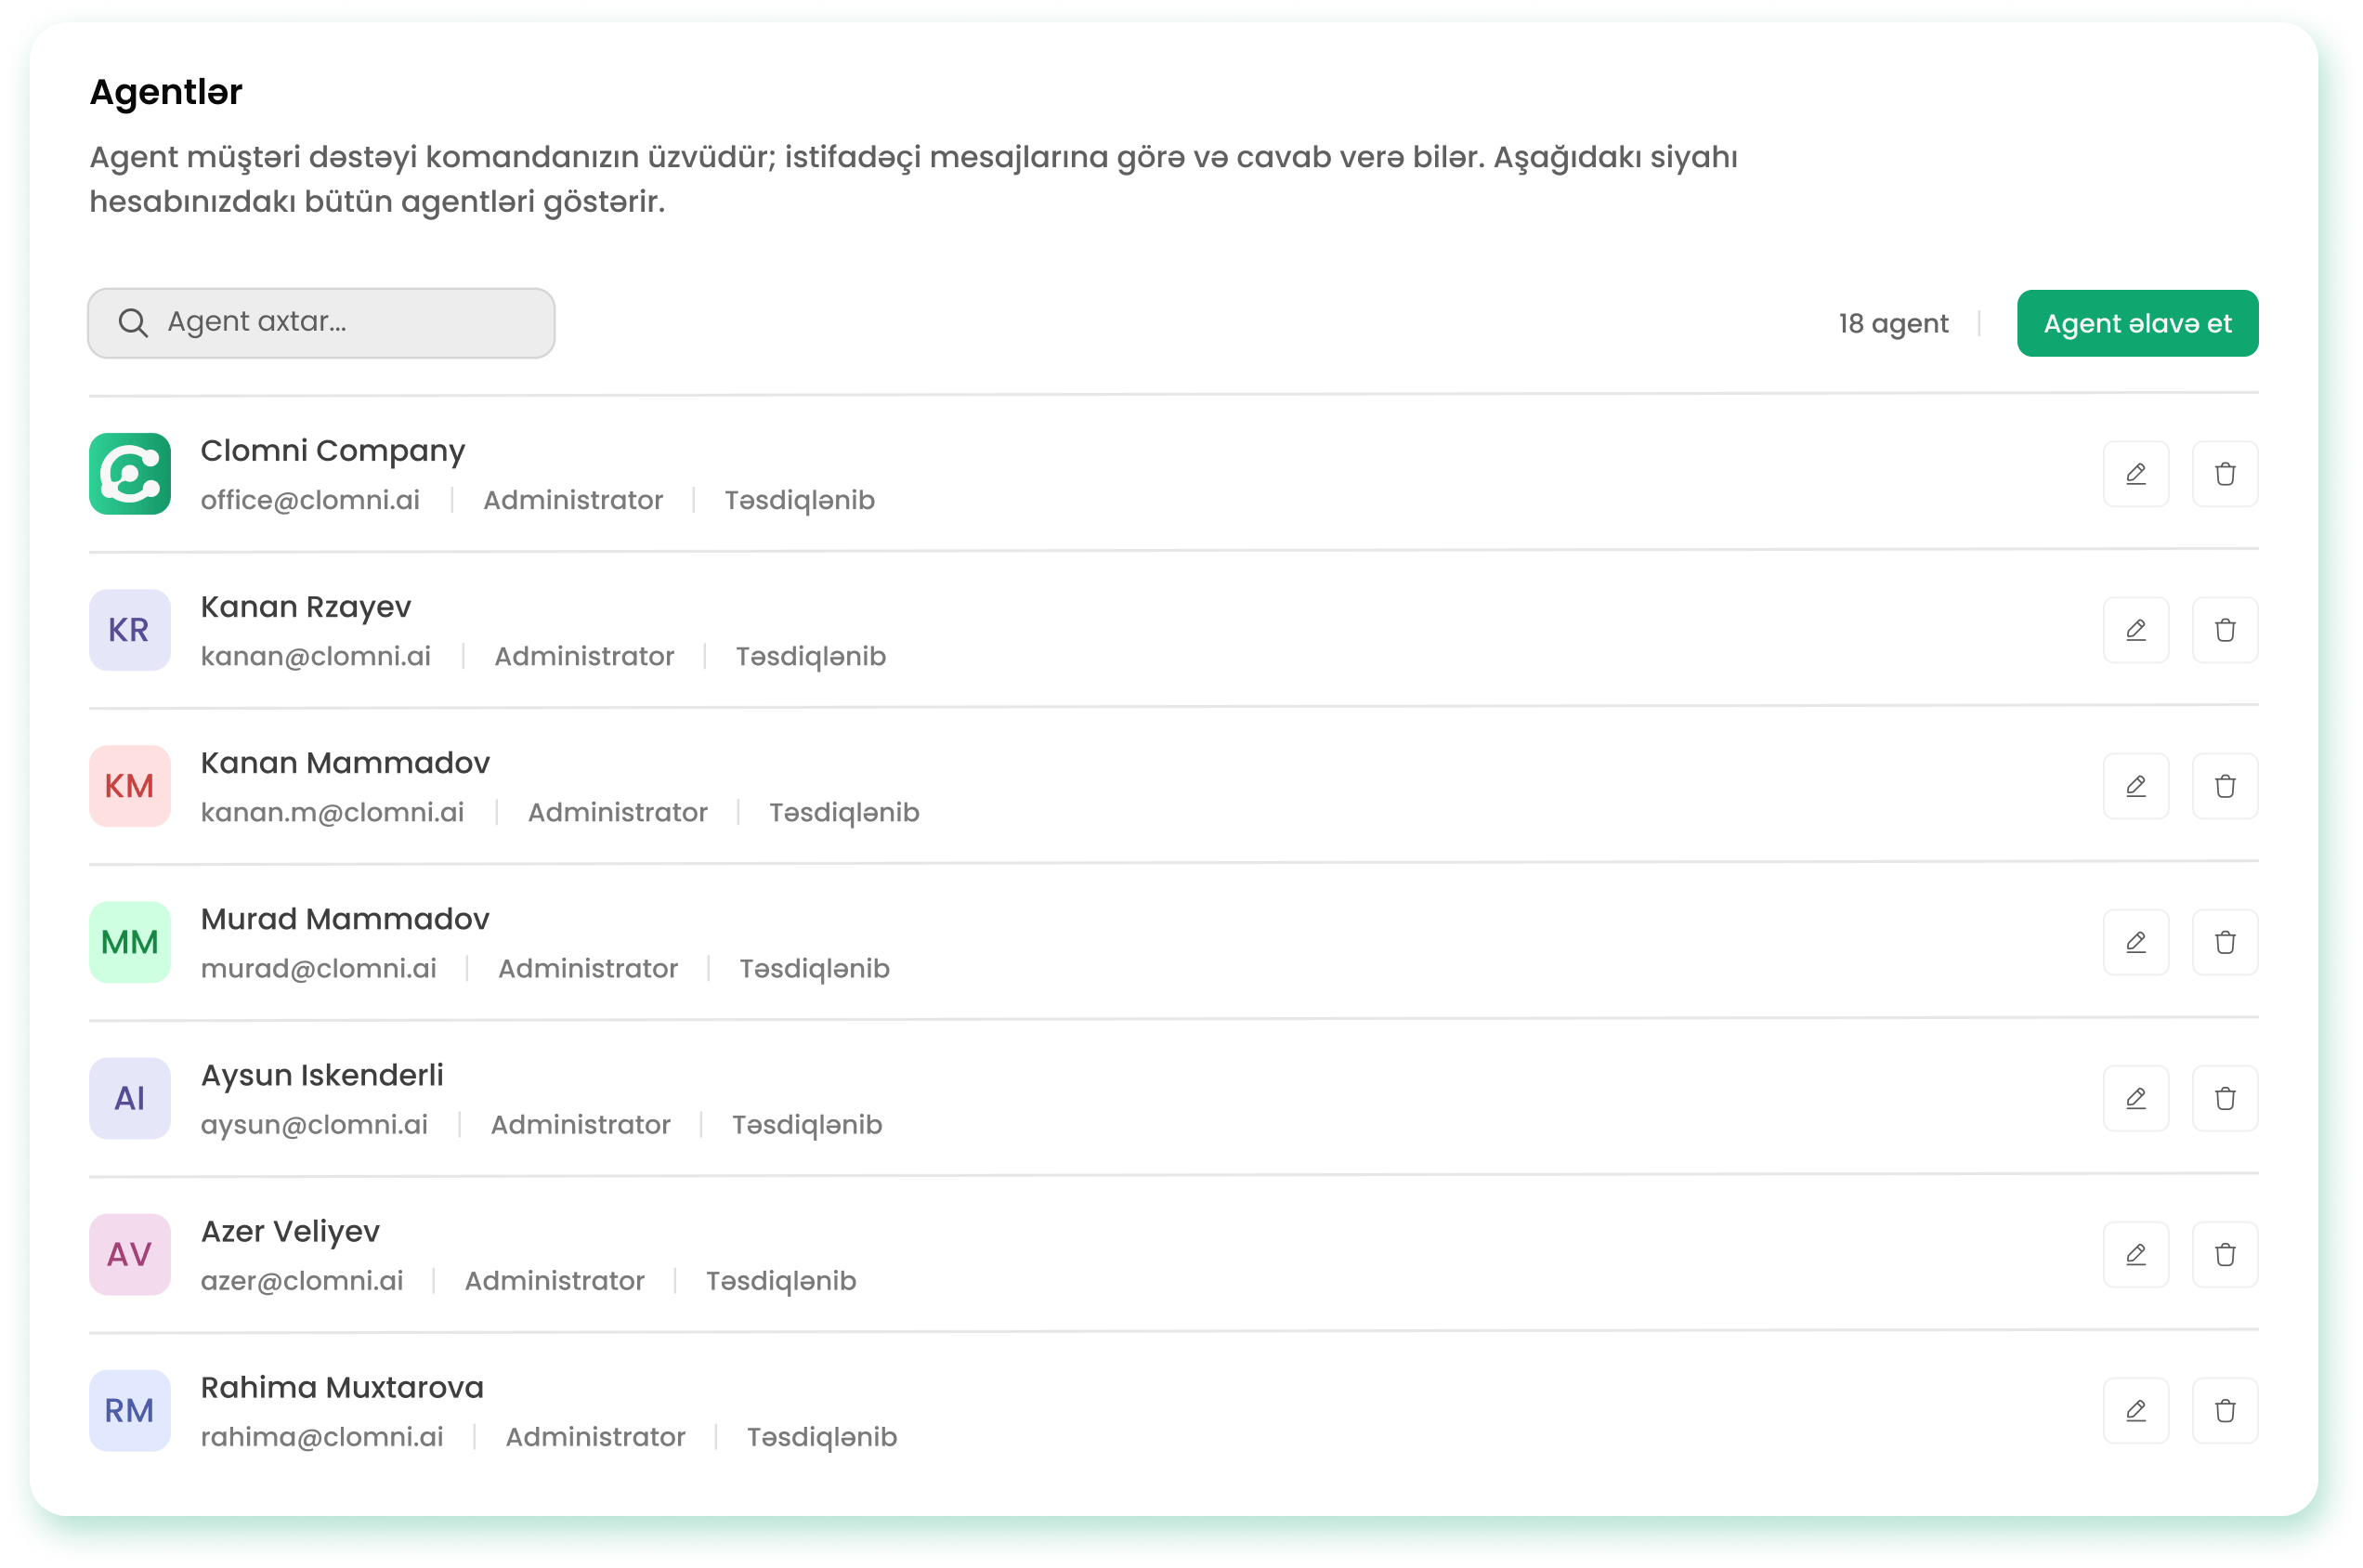This screenshot has width=2363, height=1568.
Task: Edit Kanan Rzayev's agent entry
Action: pos(2135,630)
